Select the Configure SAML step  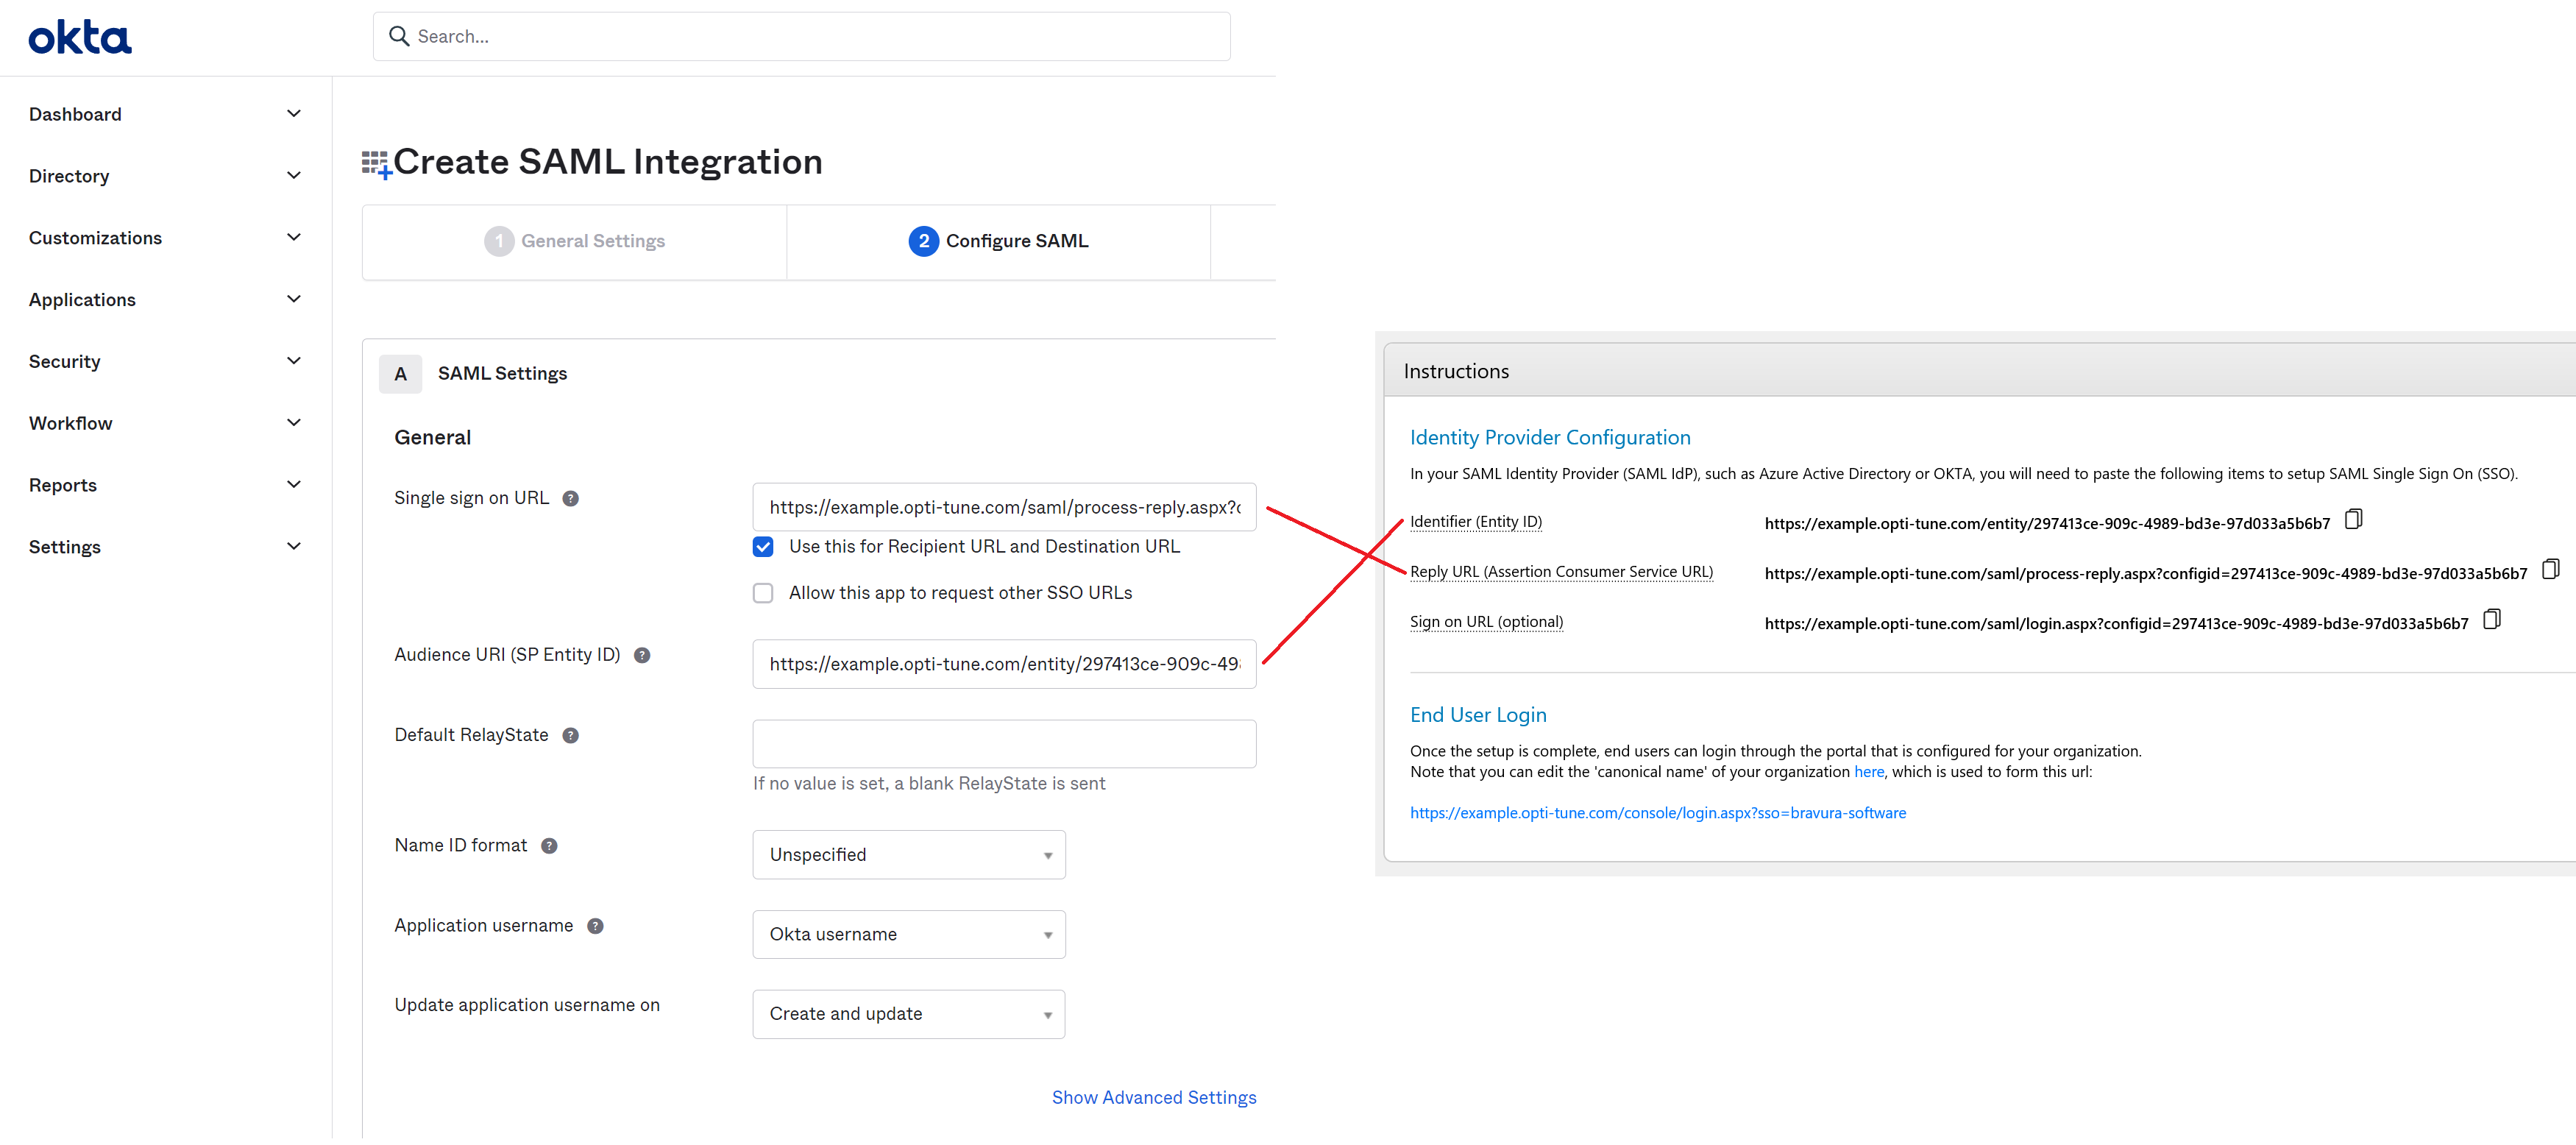pyautogui.click(x=998, y=242)
